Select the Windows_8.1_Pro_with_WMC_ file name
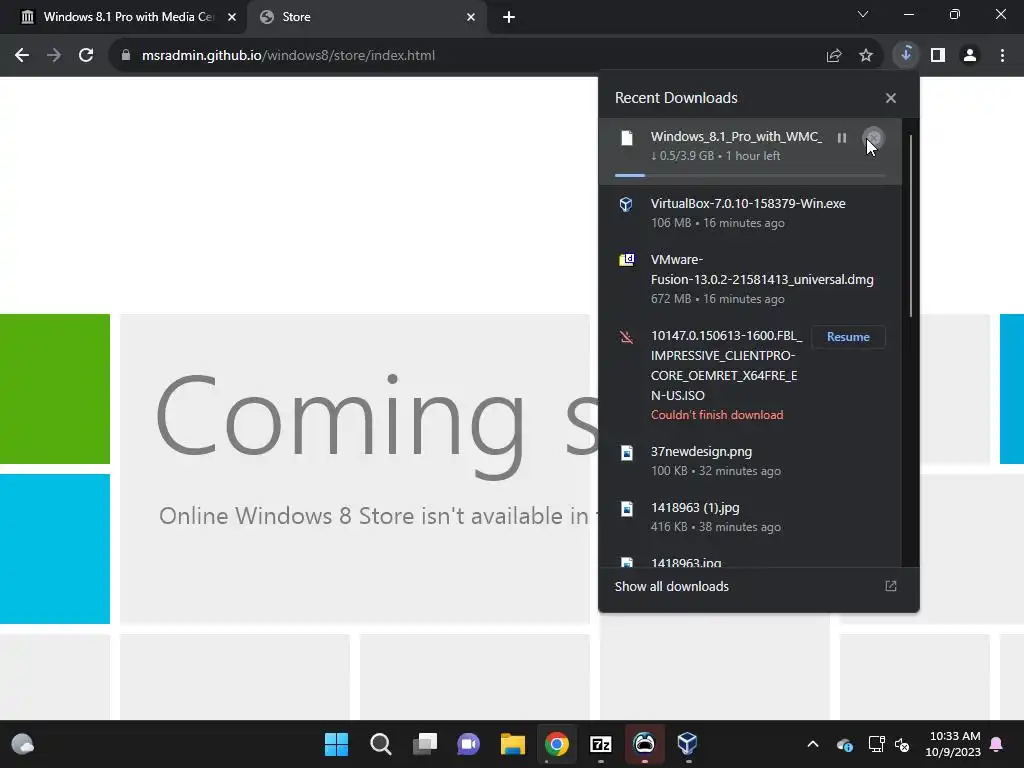Viewport: 1024px width, 768px height. (x=736, y=136)
